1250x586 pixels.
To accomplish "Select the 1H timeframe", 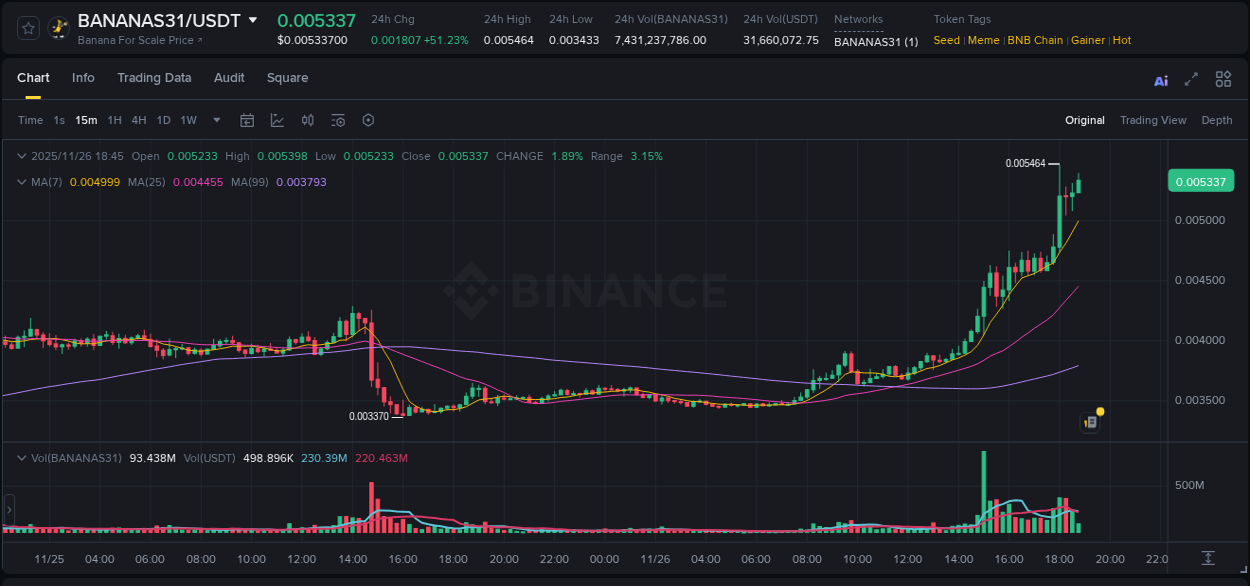I will click(x=113, y=120).
